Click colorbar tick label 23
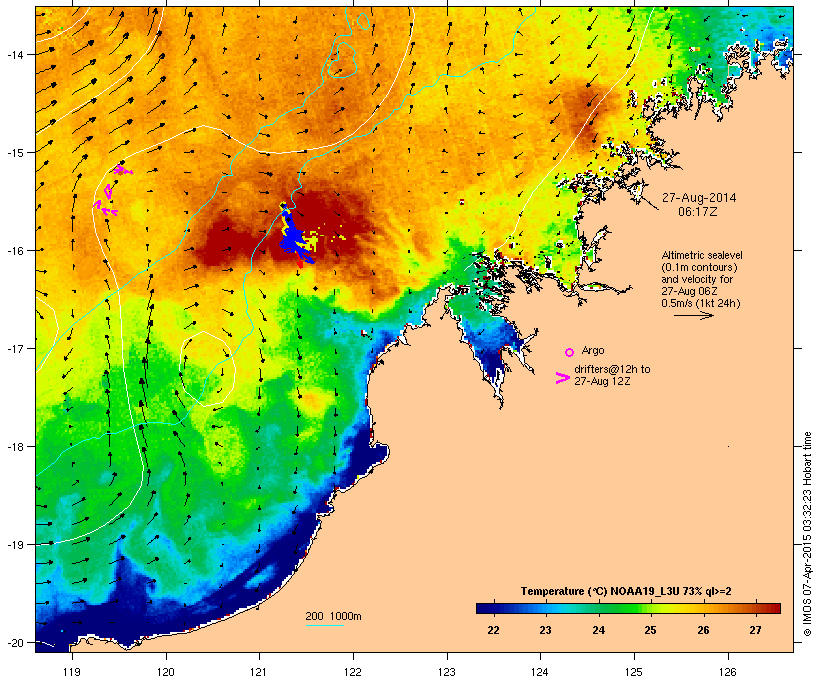This screenshot has height=680, width=820. click(545, 630)
